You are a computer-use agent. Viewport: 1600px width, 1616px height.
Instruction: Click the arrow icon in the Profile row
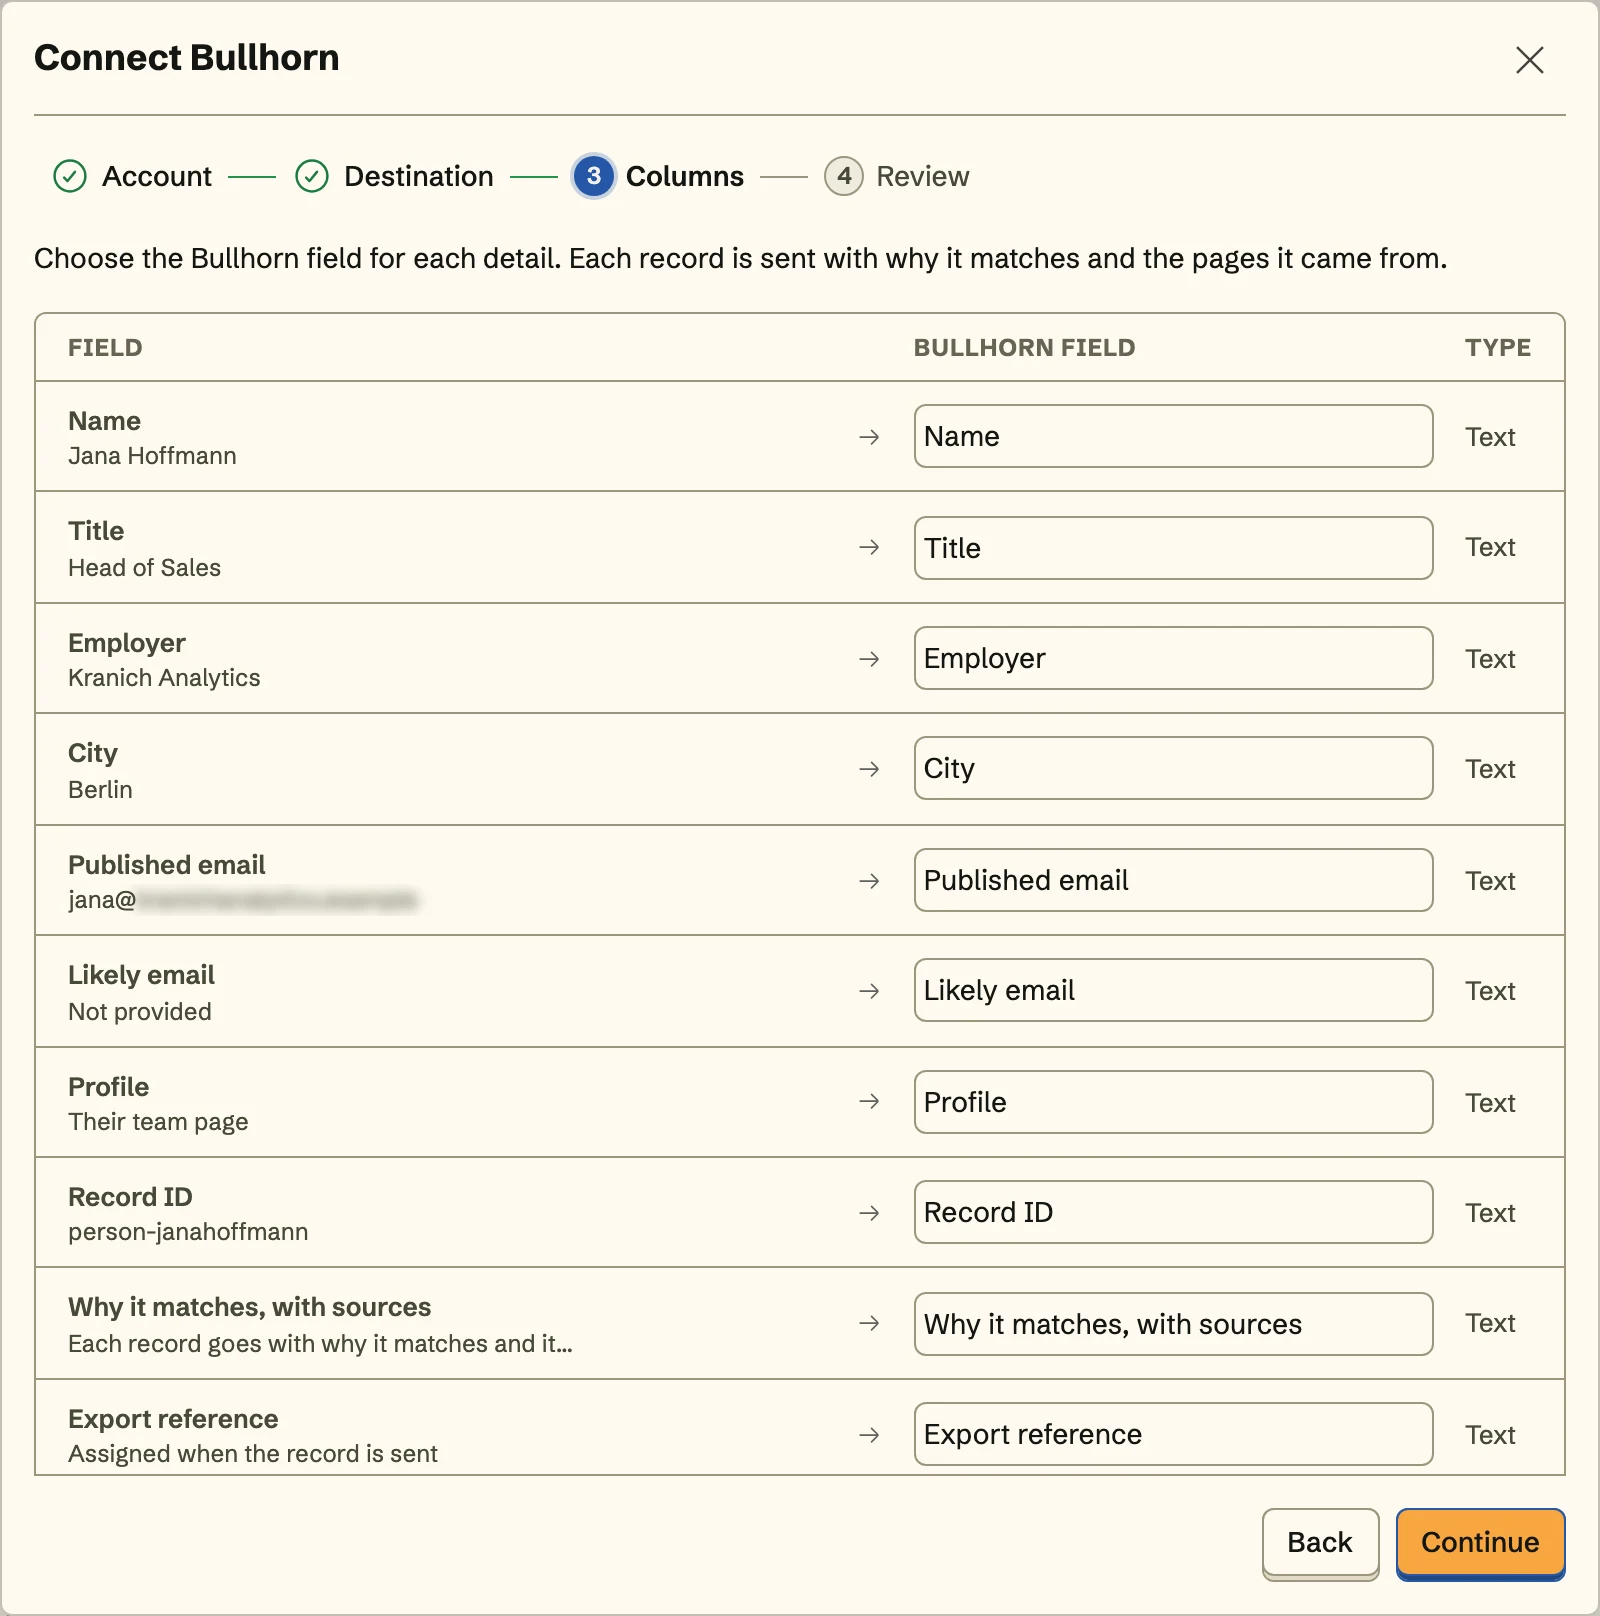(869, 1101)
